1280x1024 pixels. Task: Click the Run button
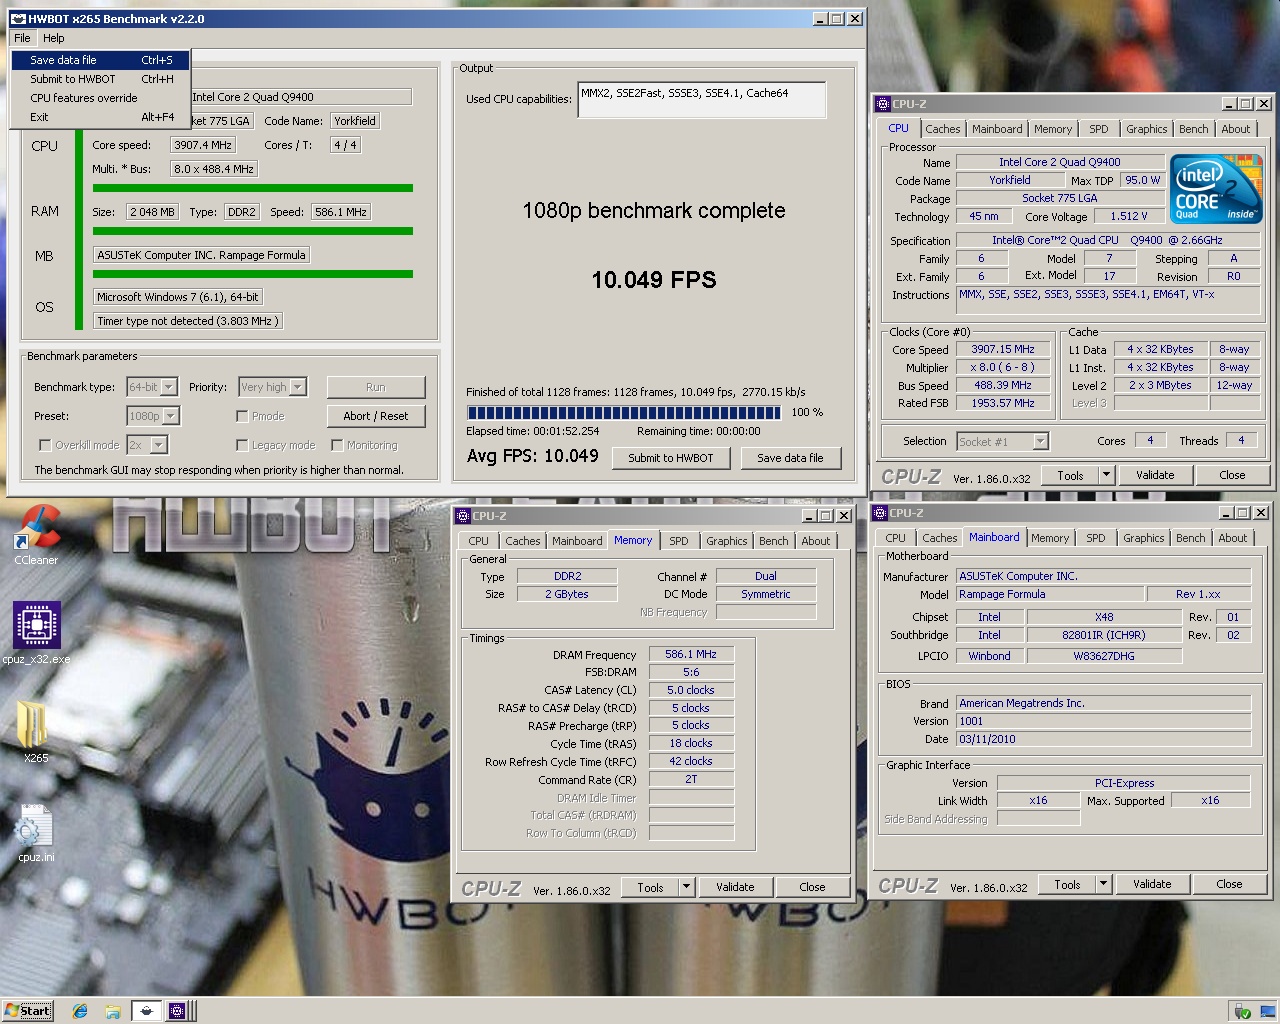(x=375, y=387)
